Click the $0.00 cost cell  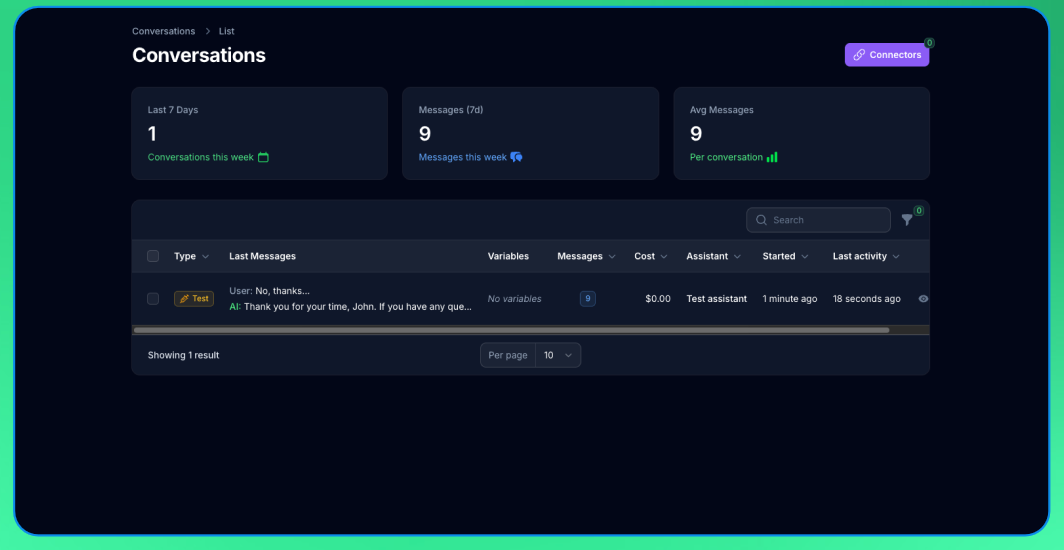658,299
